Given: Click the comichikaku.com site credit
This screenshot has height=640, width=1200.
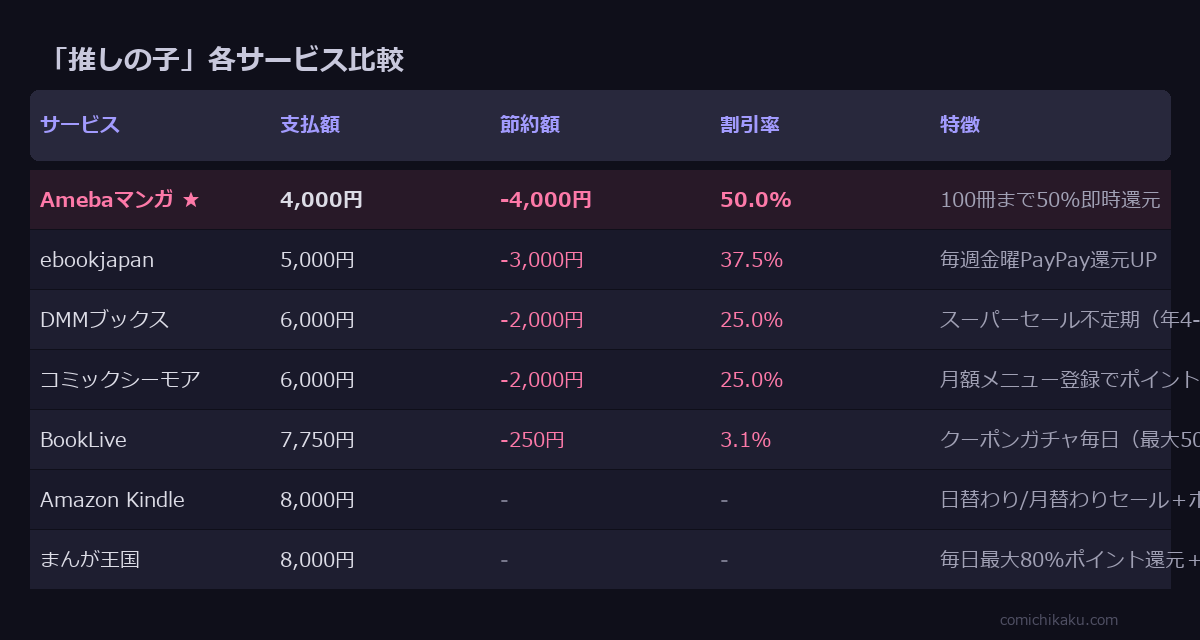Looking at the screenshot, I should coord(1059,620).
